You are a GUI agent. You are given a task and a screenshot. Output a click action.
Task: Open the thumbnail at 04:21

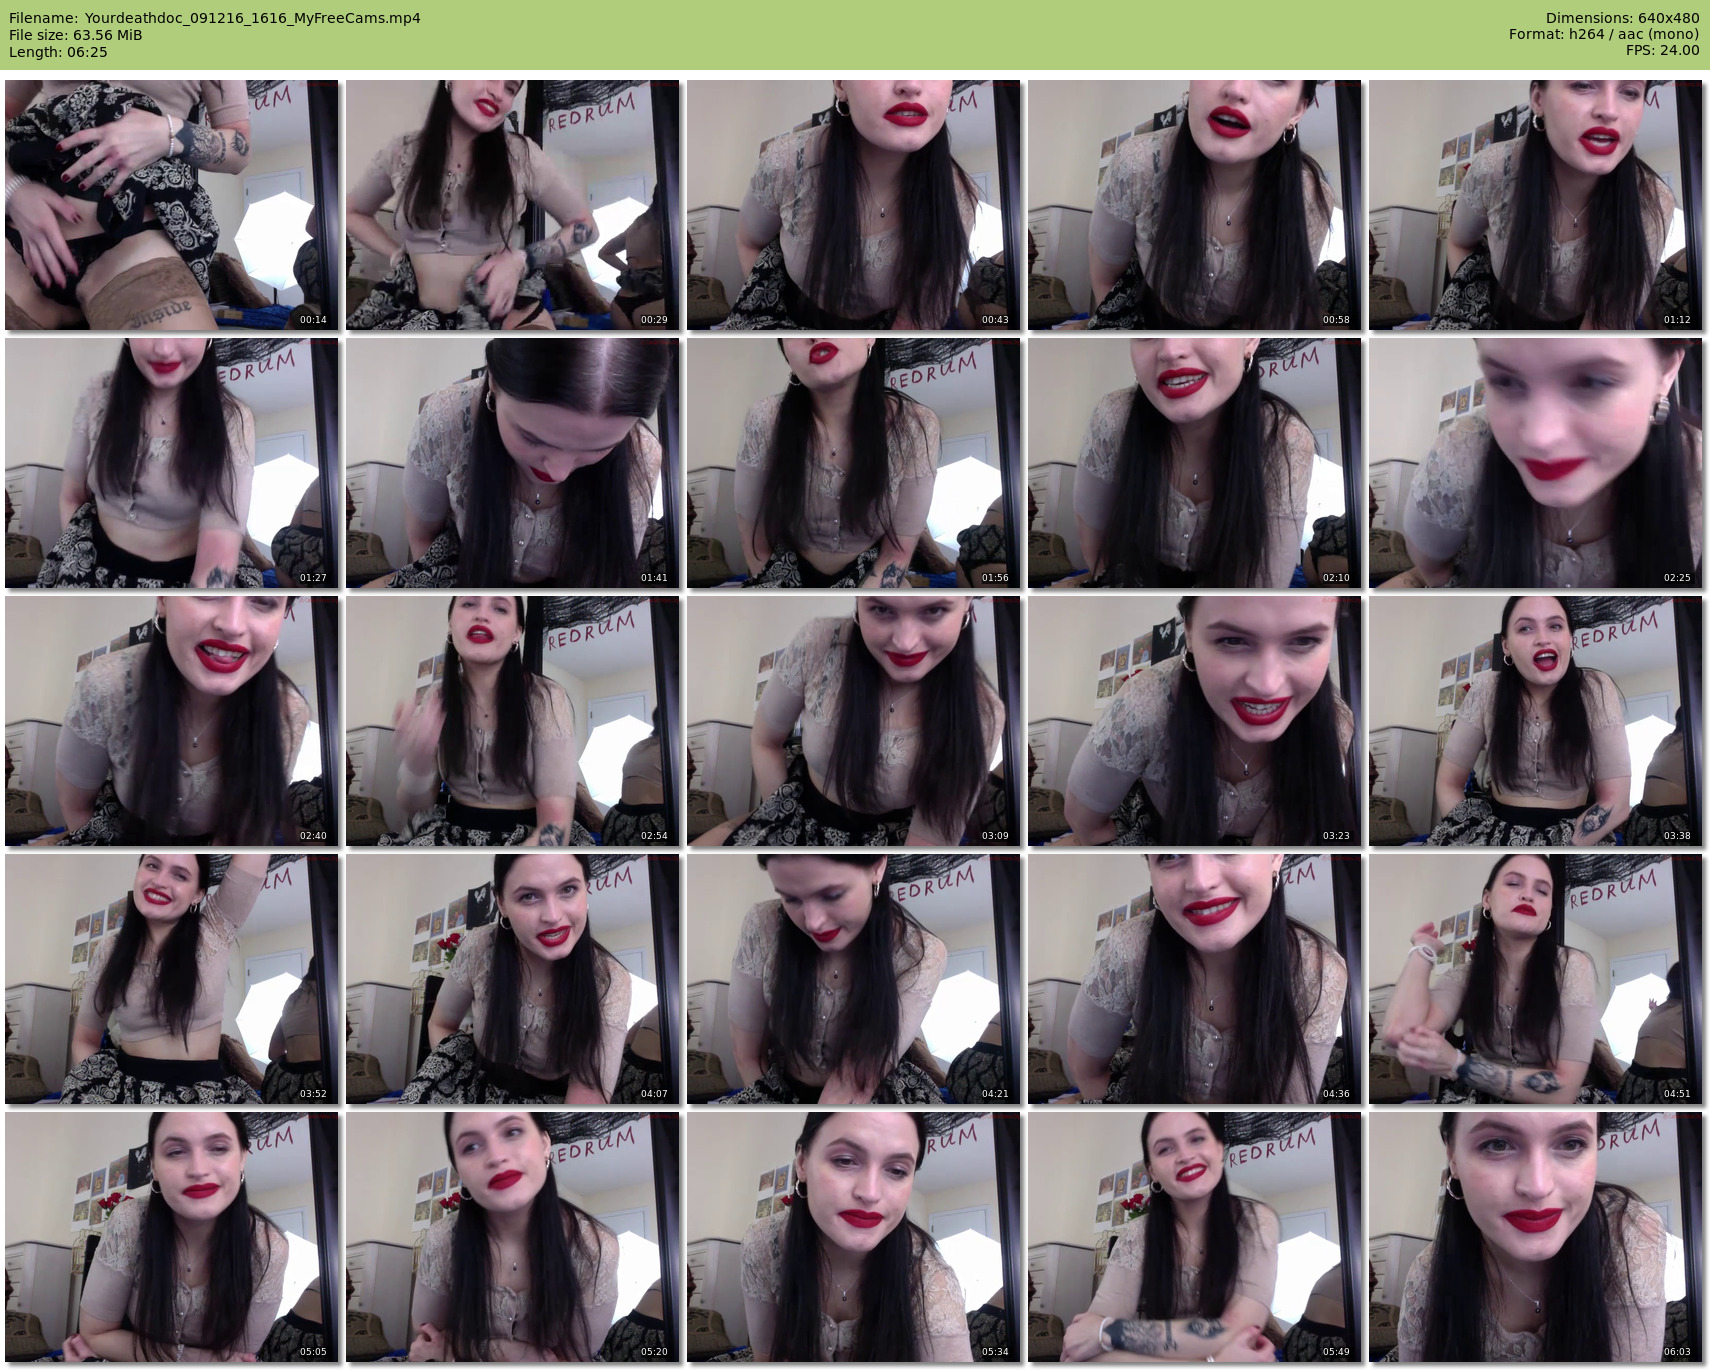coord(853,979)
